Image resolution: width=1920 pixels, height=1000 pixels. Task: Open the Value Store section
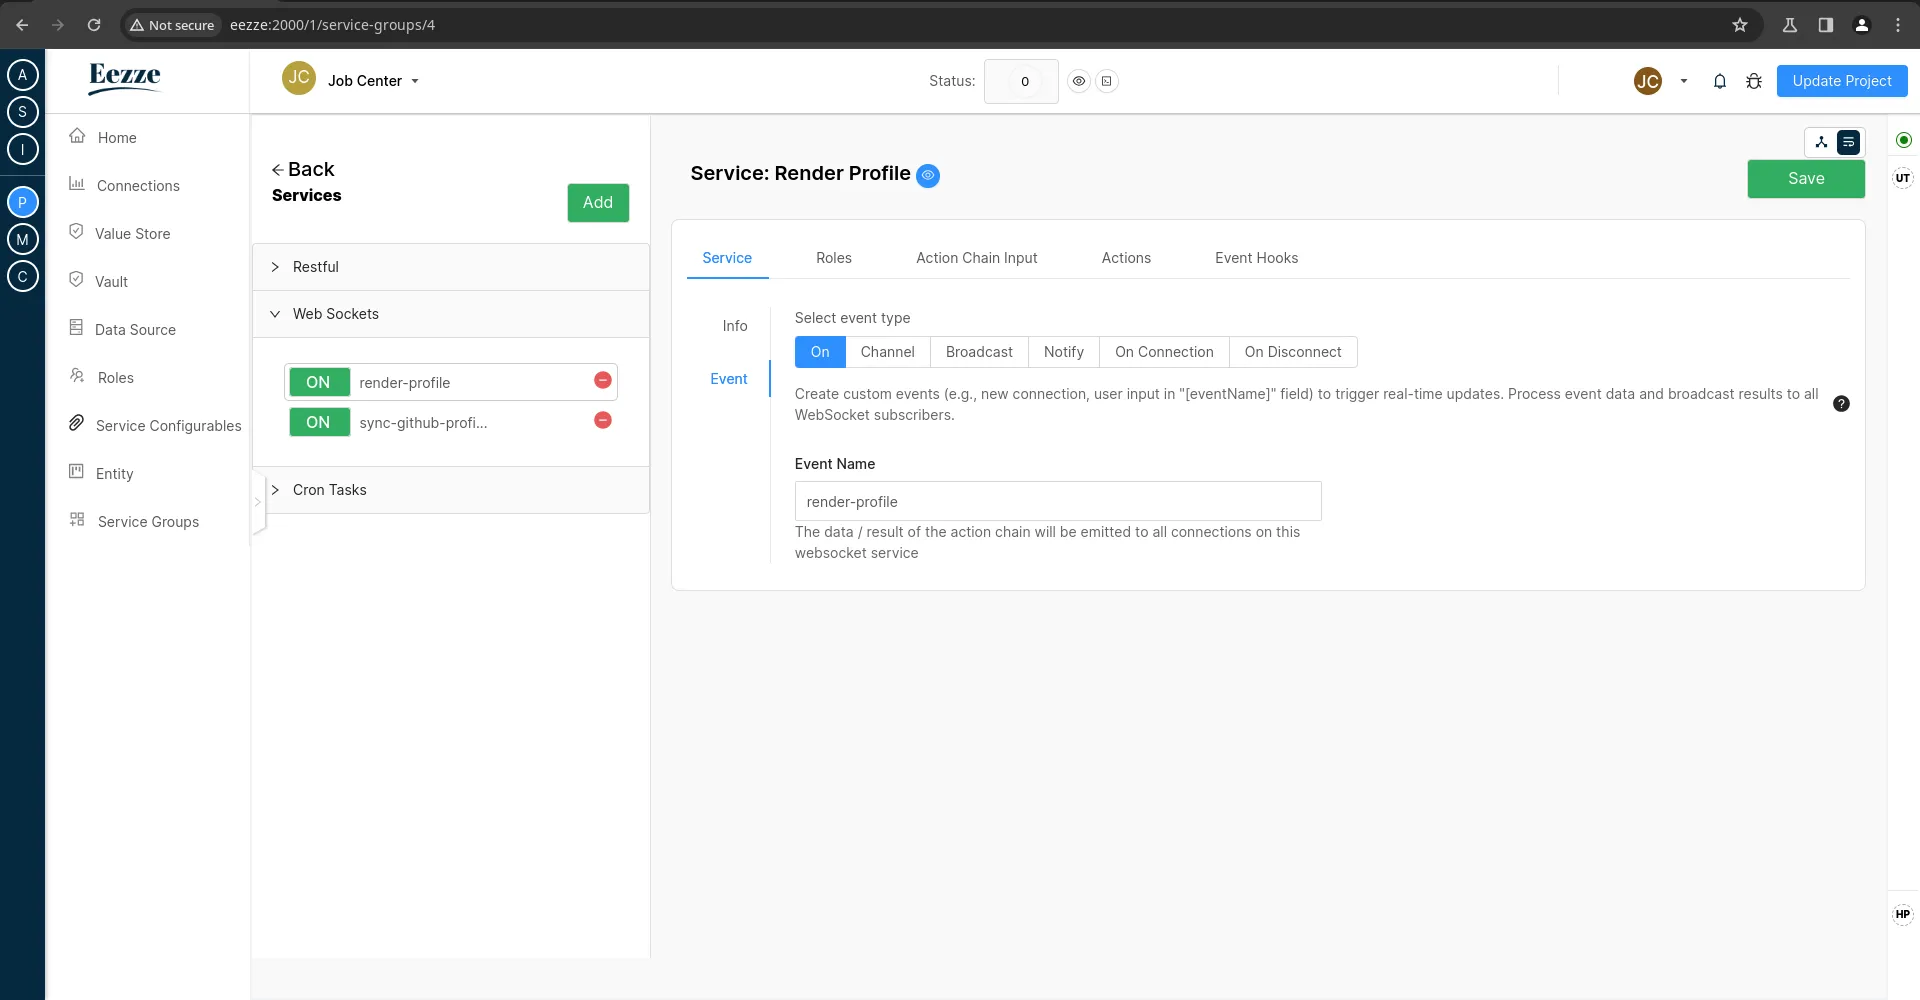click(x=133, y=233)
